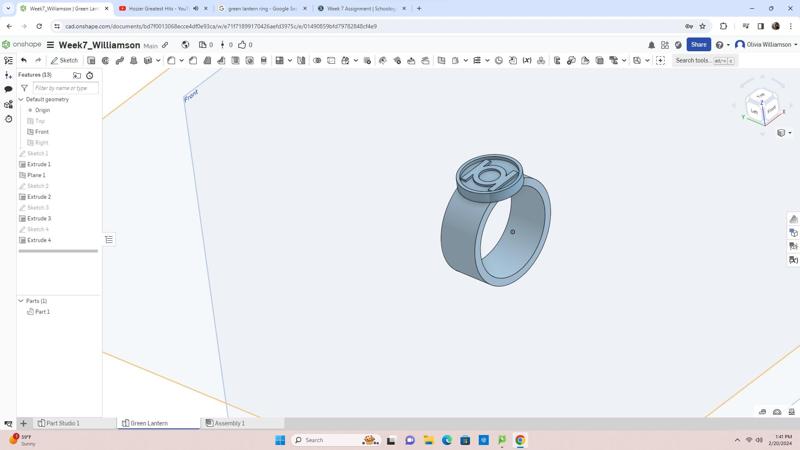Select the Sketch tool
The height and width of the screenshot is (450, 800).
point(64,60)
